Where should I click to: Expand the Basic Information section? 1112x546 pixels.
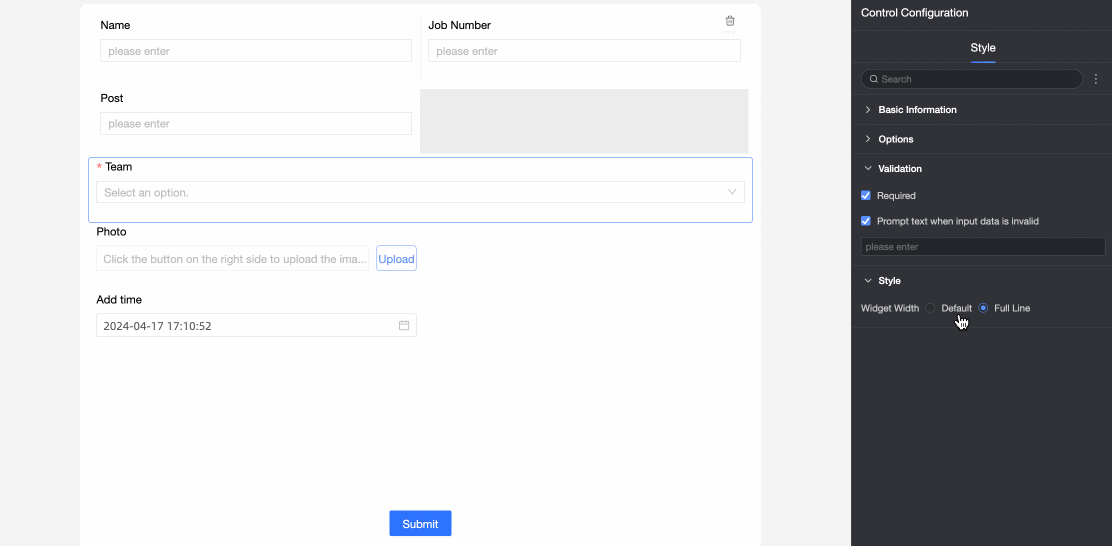point(868,110)
